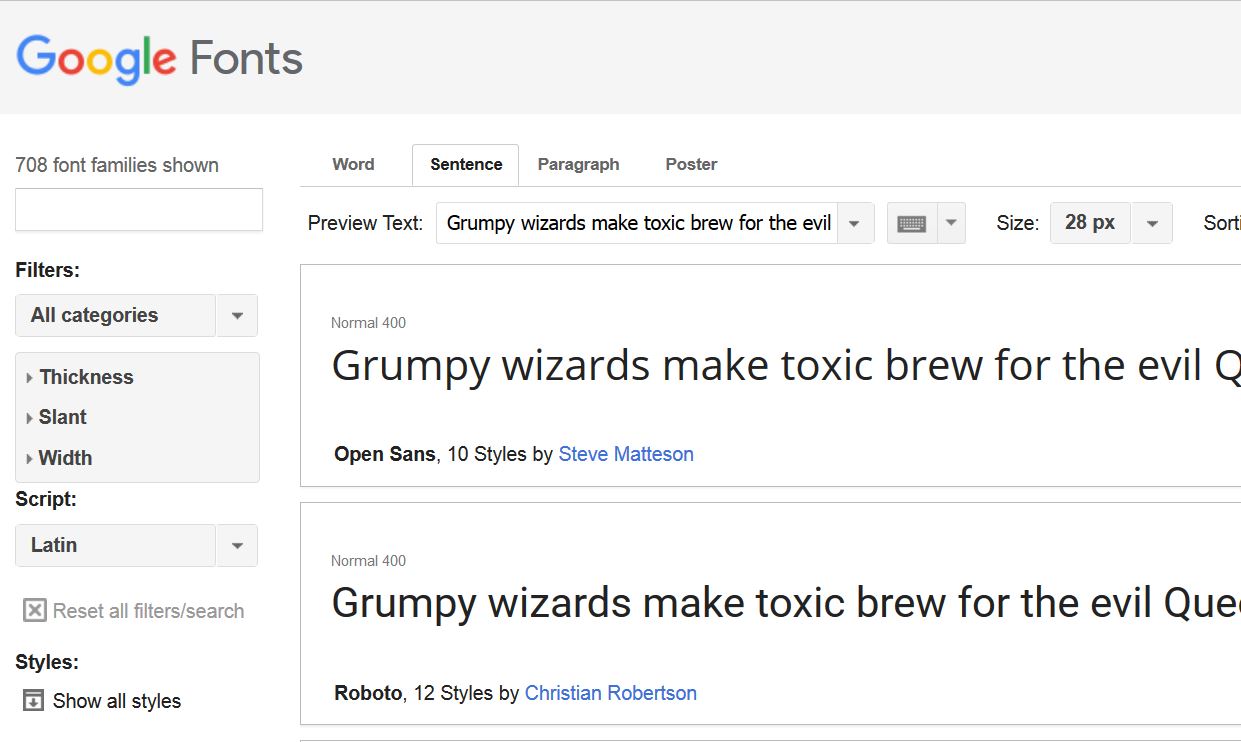Screen dimensions: 1241x742
Task: Click the Roboto font name
Action: coord(368,693)
